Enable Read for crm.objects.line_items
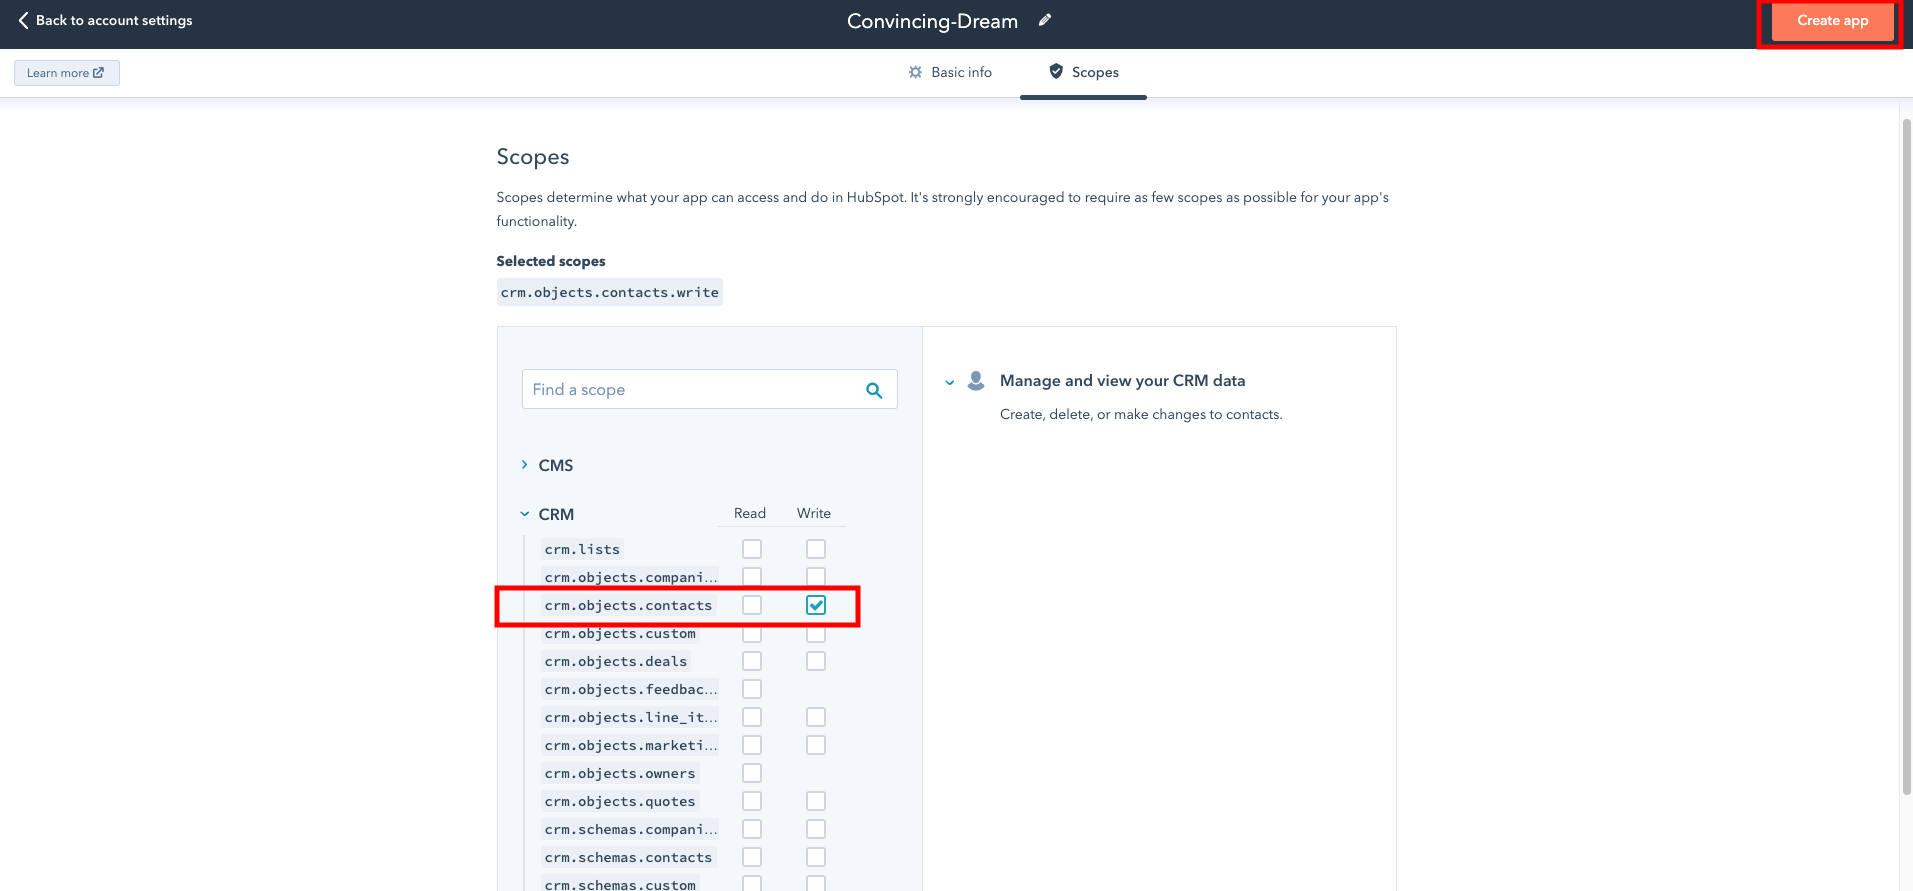This screenshot has width=1913, height=891. click(752, 717)
